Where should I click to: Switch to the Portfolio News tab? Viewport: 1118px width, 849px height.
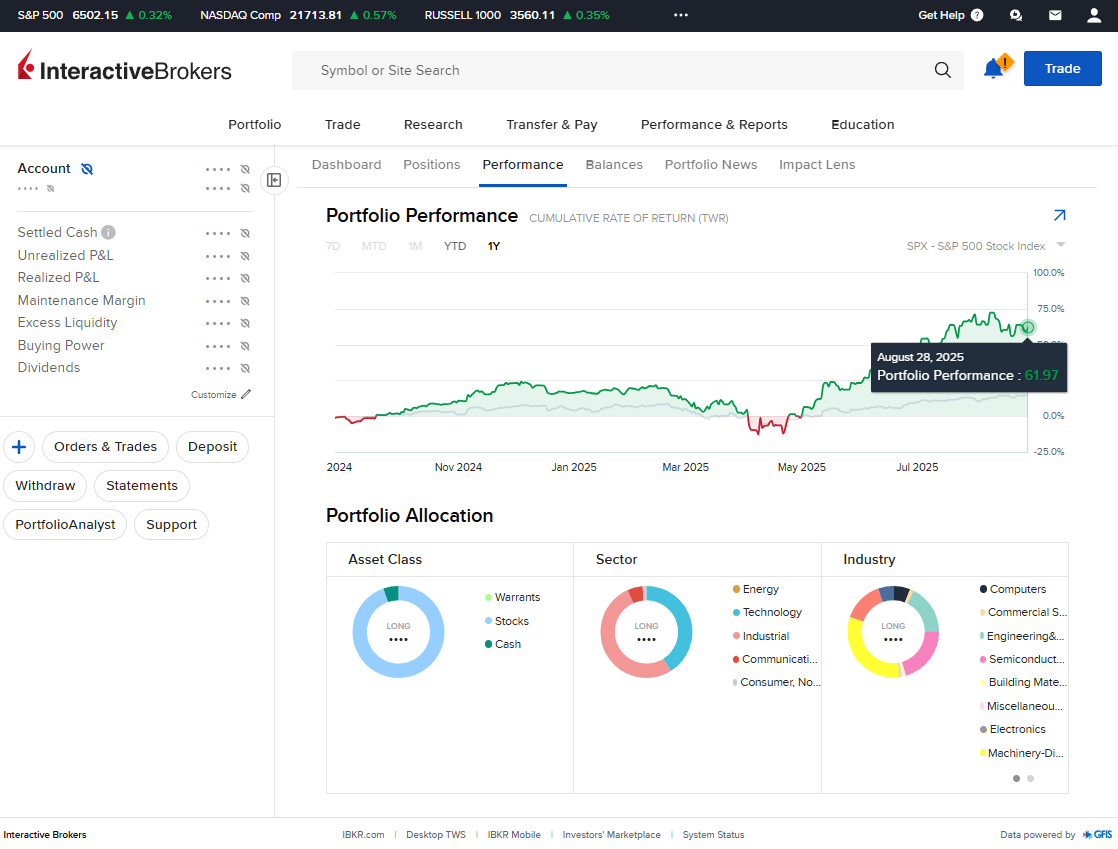coord(711,165)
